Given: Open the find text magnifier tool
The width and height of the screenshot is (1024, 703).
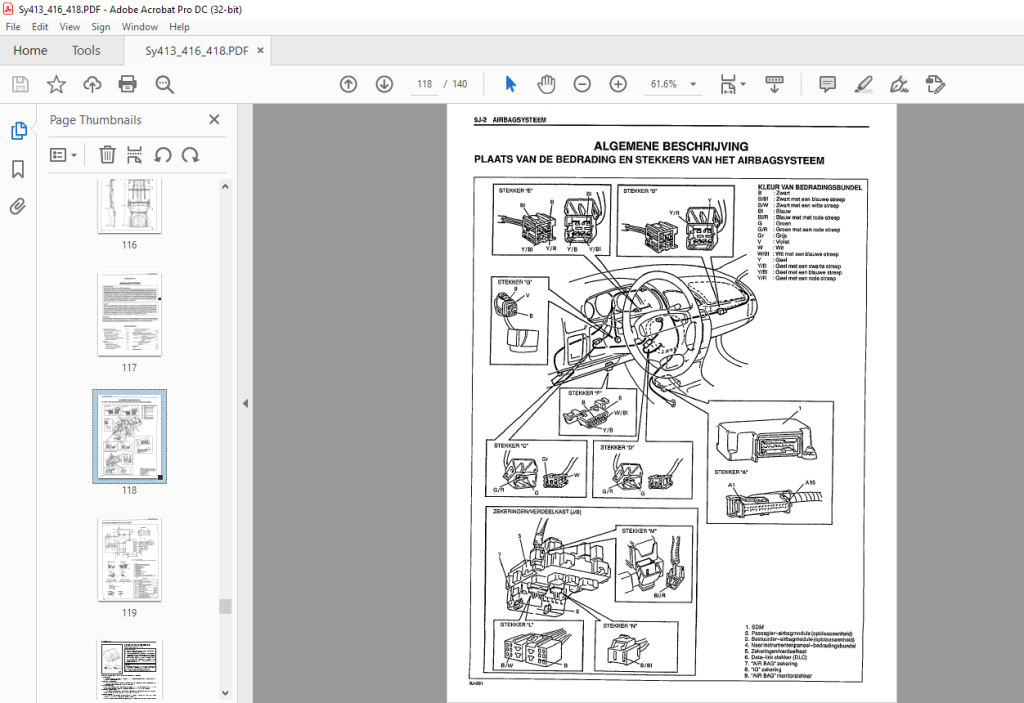Looking at the screenshot, I should 164,84.
